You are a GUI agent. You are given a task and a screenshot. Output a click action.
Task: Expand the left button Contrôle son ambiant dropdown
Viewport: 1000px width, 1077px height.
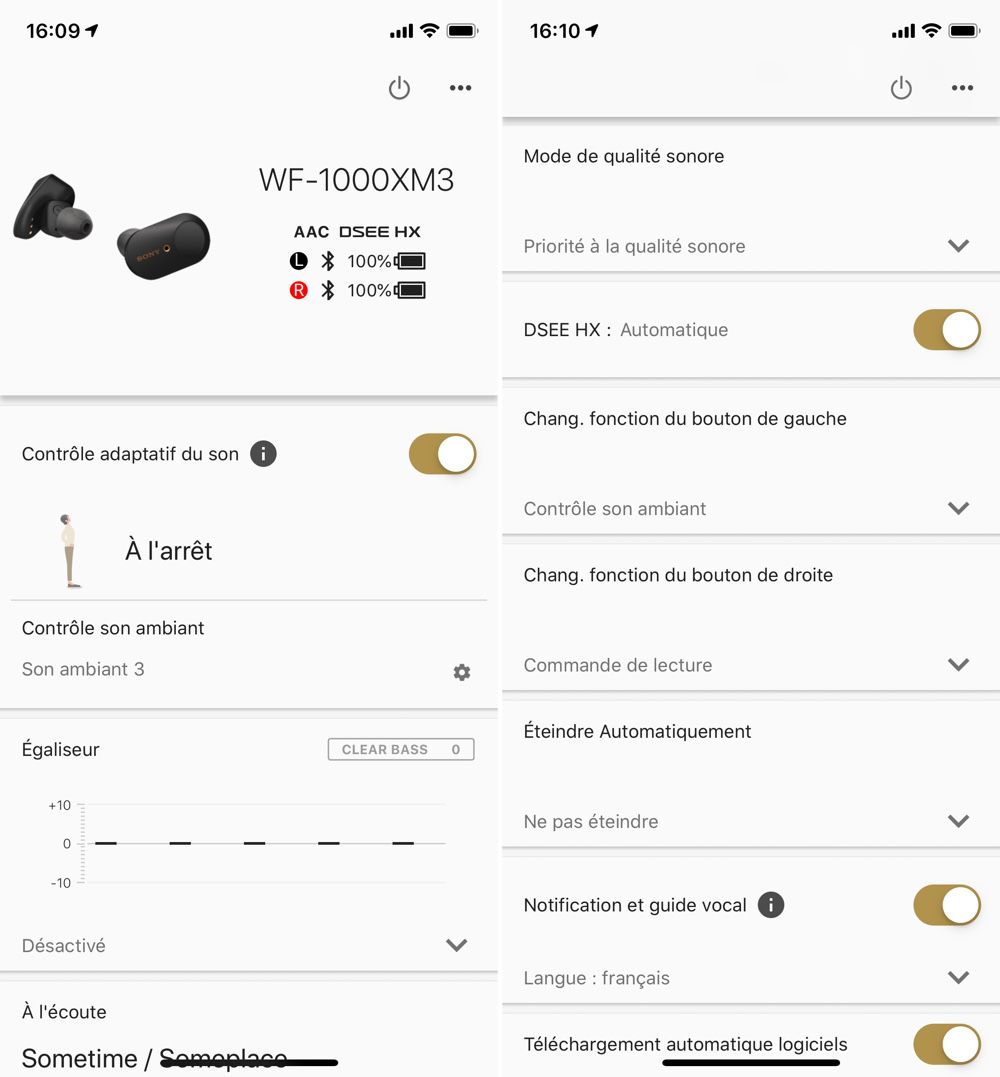click(751, 508)
